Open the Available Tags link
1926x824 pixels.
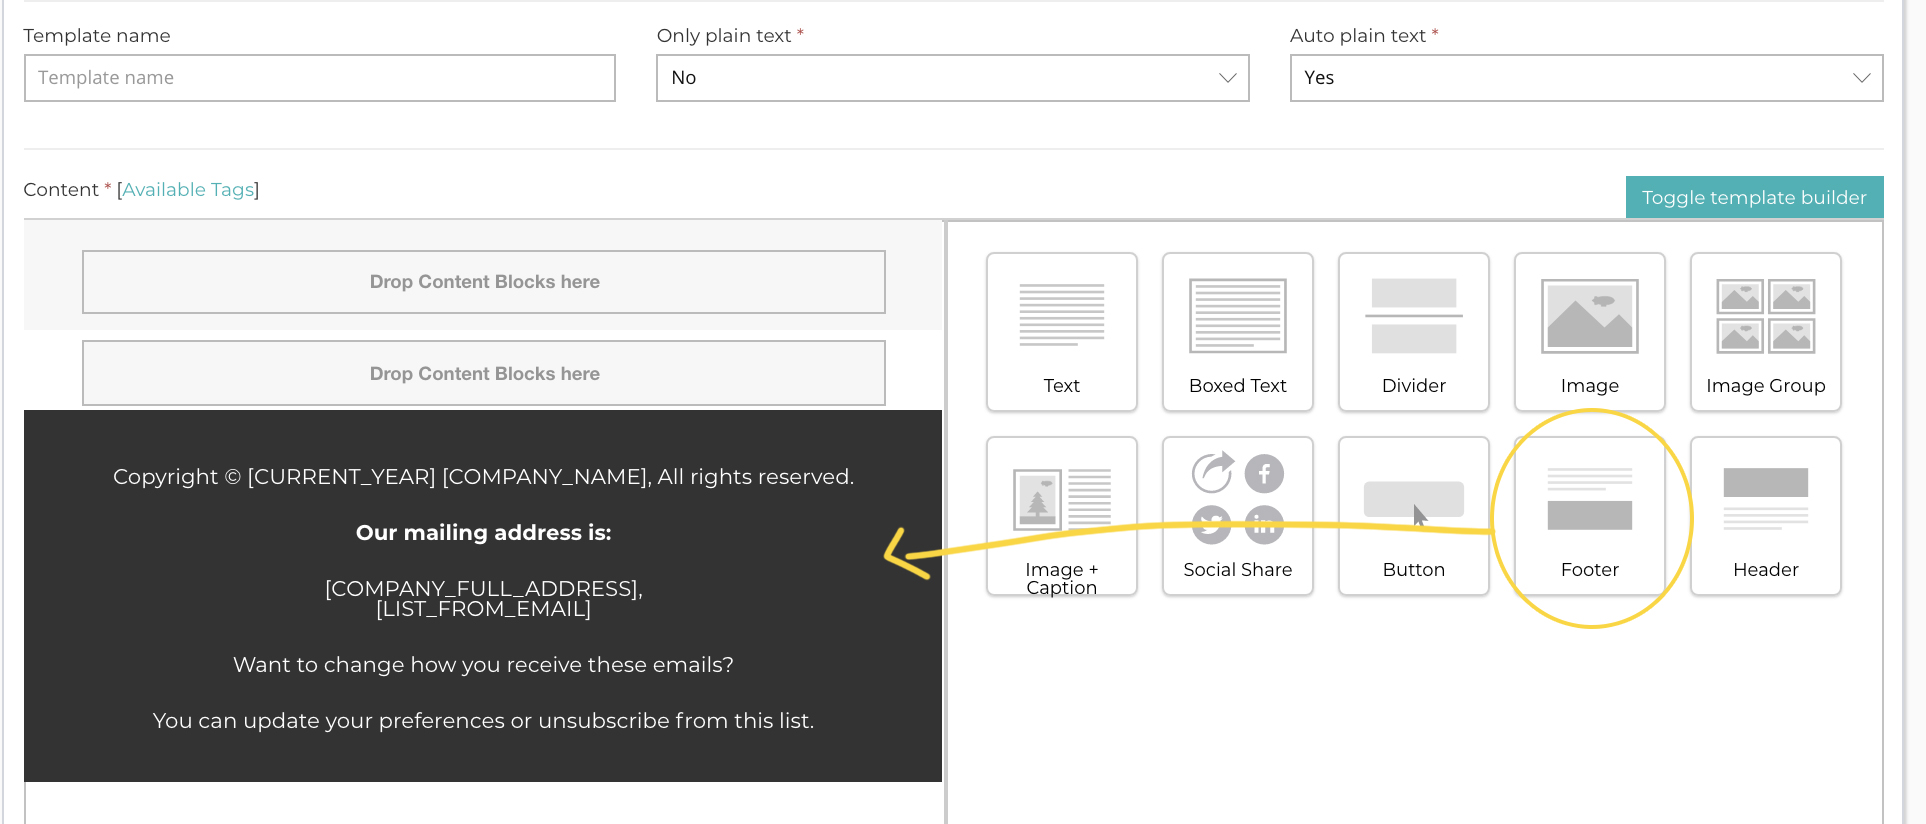(188, 189)
